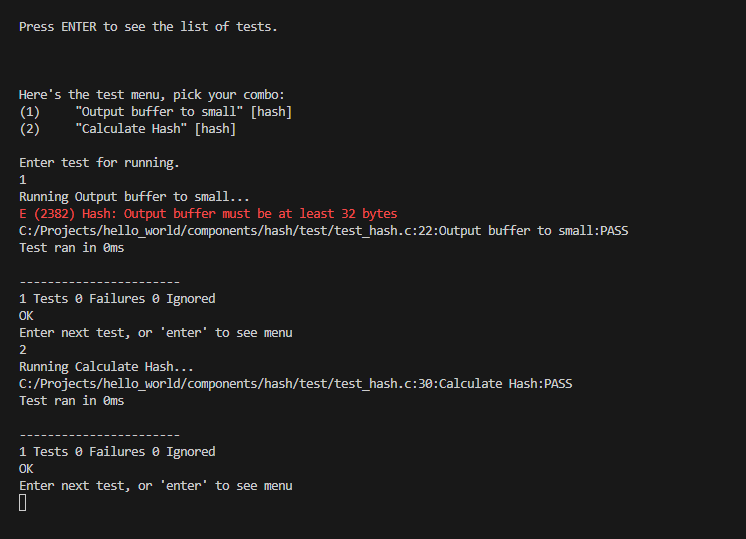Click 'Here's the test menu' heading line
This screenshot has height=539, width=746.
coord(152,95)
